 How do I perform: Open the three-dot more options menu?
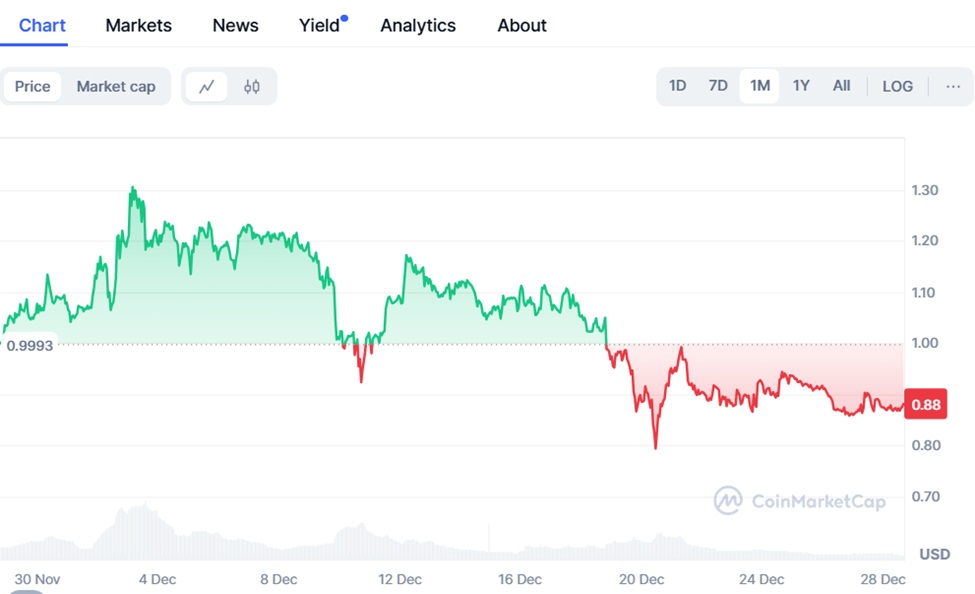(953, 86)
